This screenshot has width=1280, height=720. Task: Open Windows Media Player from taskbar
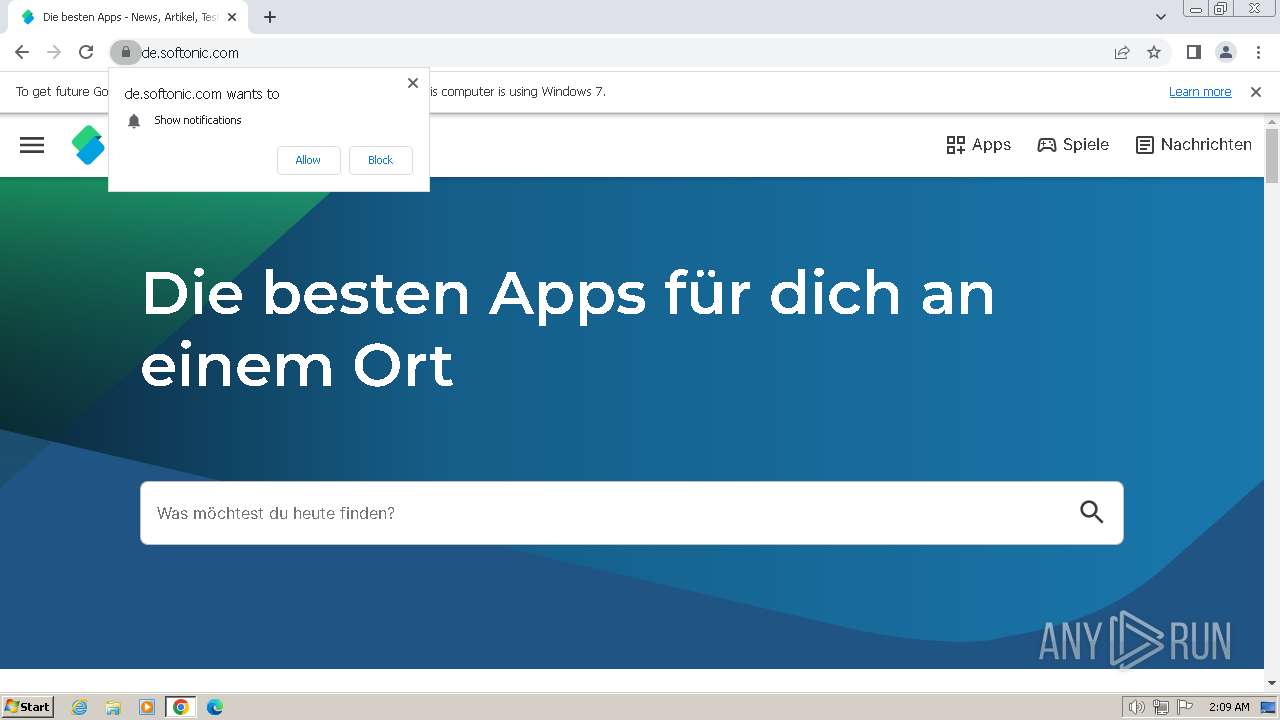pos(147,707)
